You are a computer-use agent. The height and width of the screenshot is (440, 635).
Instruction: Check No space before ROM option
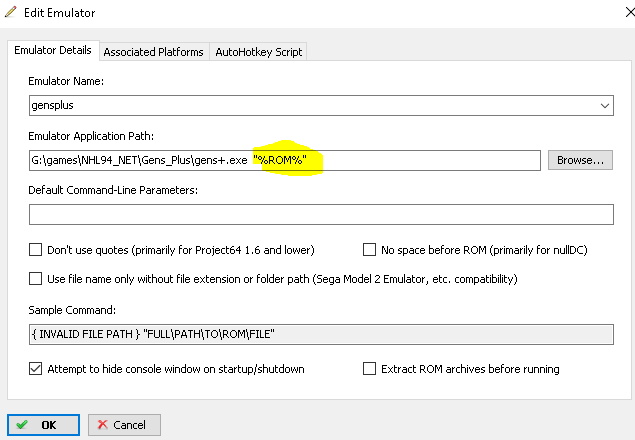tap(370, 250)
